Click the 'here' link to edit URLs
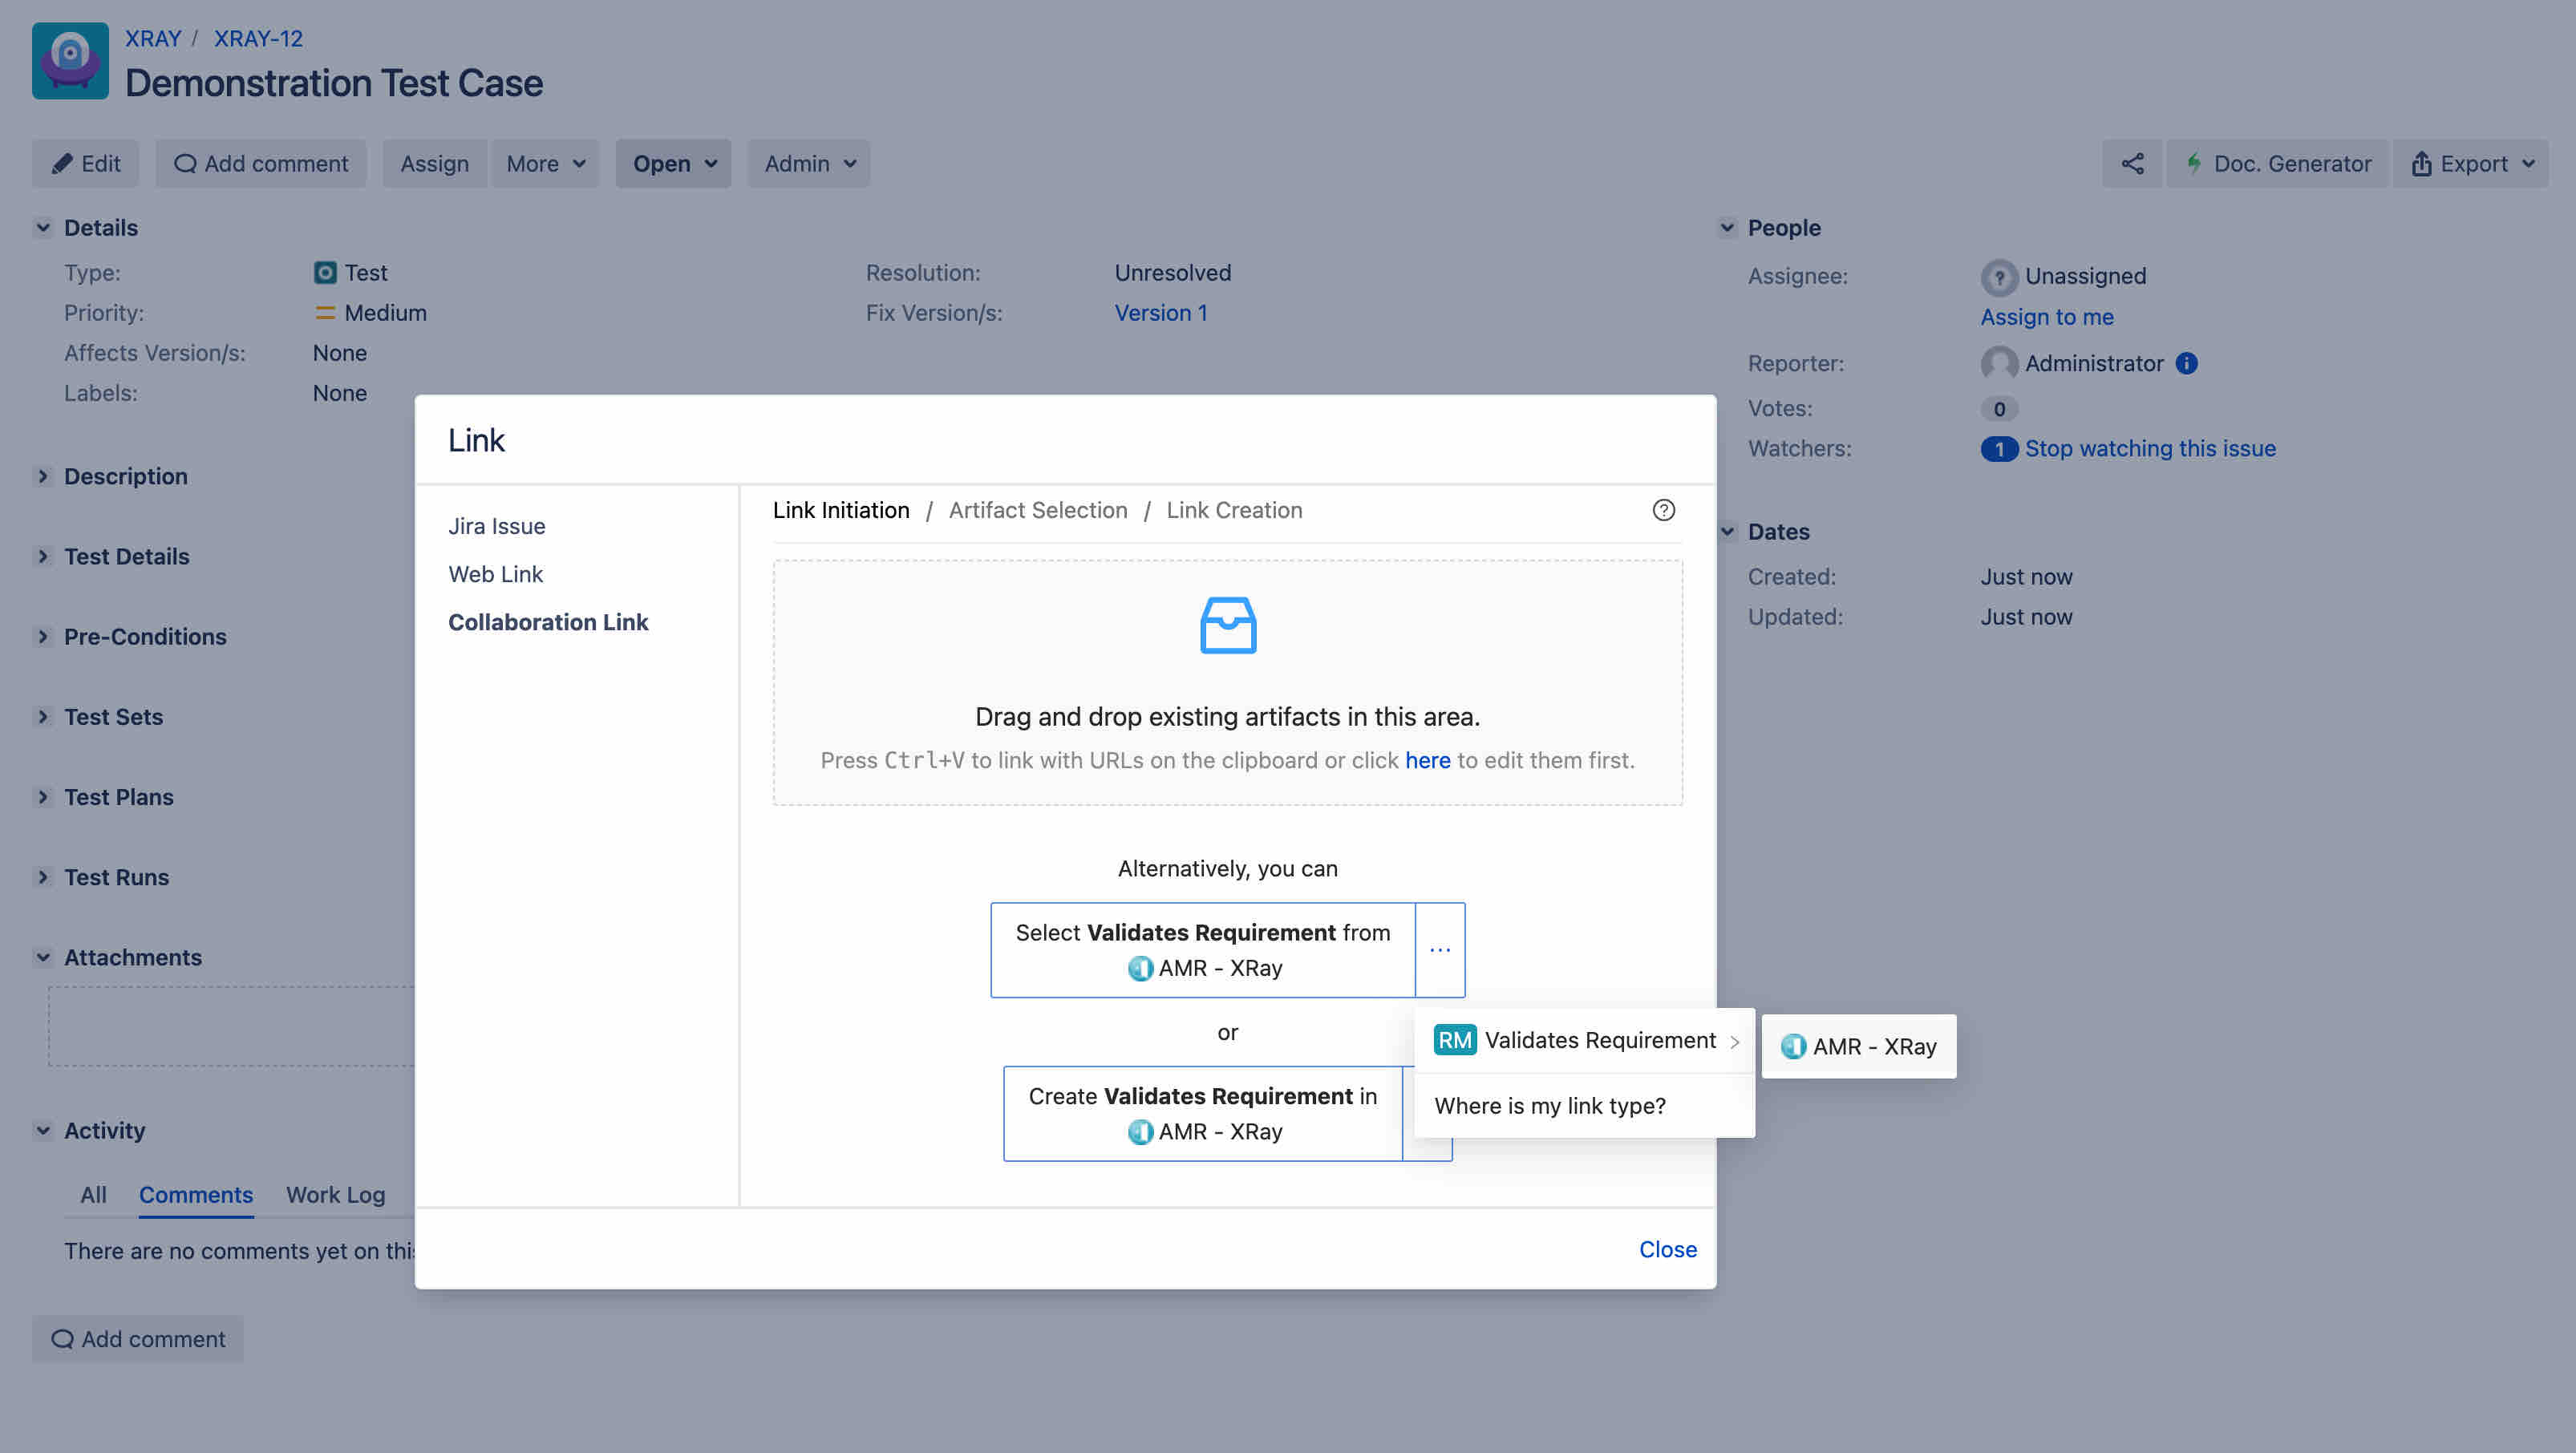Image resolution: width=2576 pixels, height=1453 pixels. coord(1427,760)
